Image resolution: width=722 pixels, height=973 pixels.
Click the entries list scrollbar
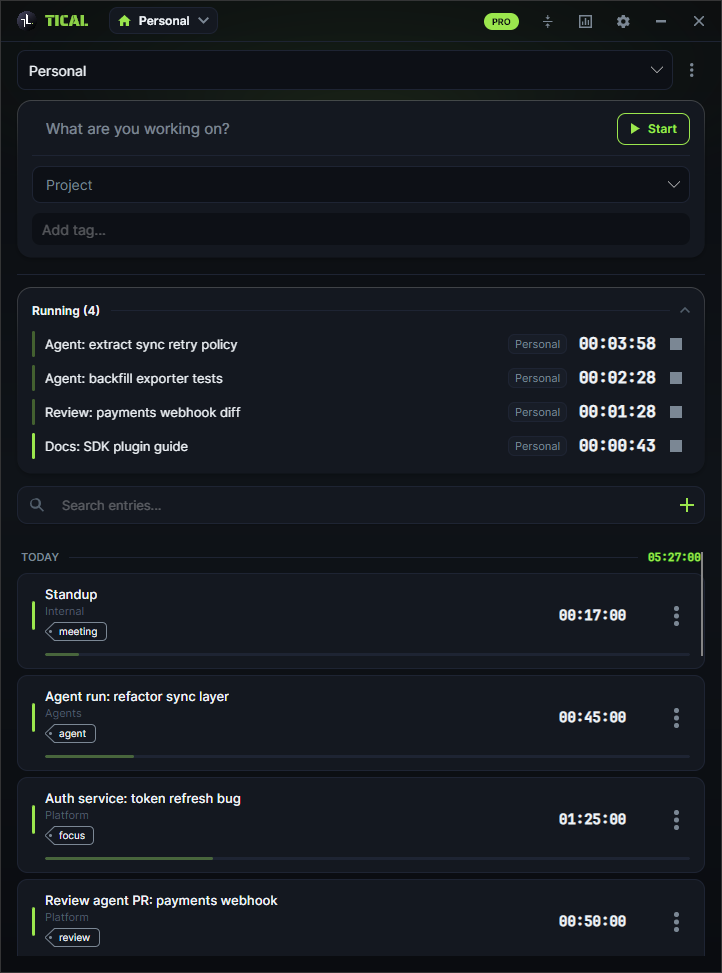tap(703, 605)
